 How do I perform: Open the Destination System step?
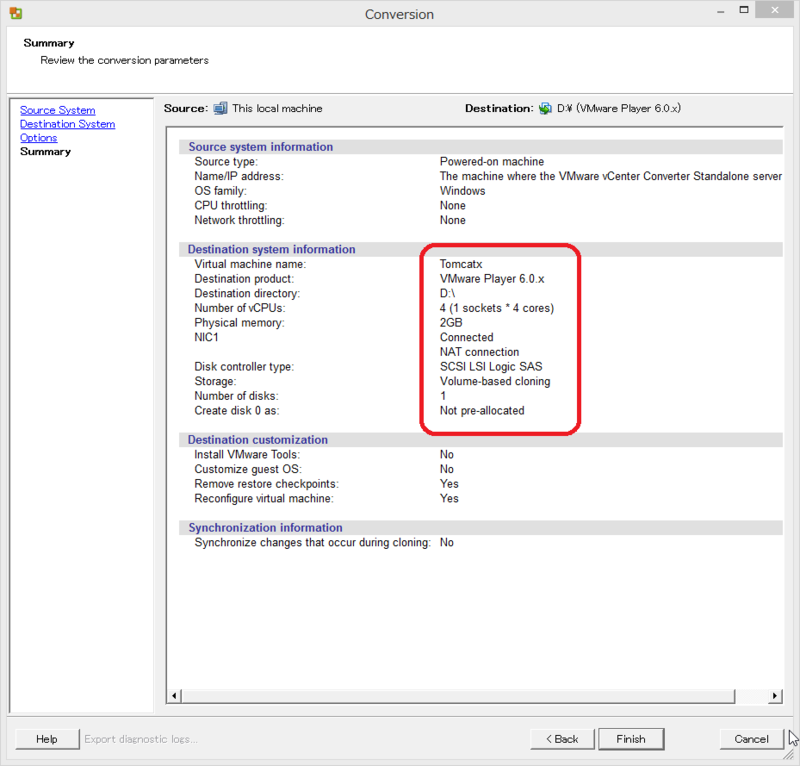pos(67,124)
